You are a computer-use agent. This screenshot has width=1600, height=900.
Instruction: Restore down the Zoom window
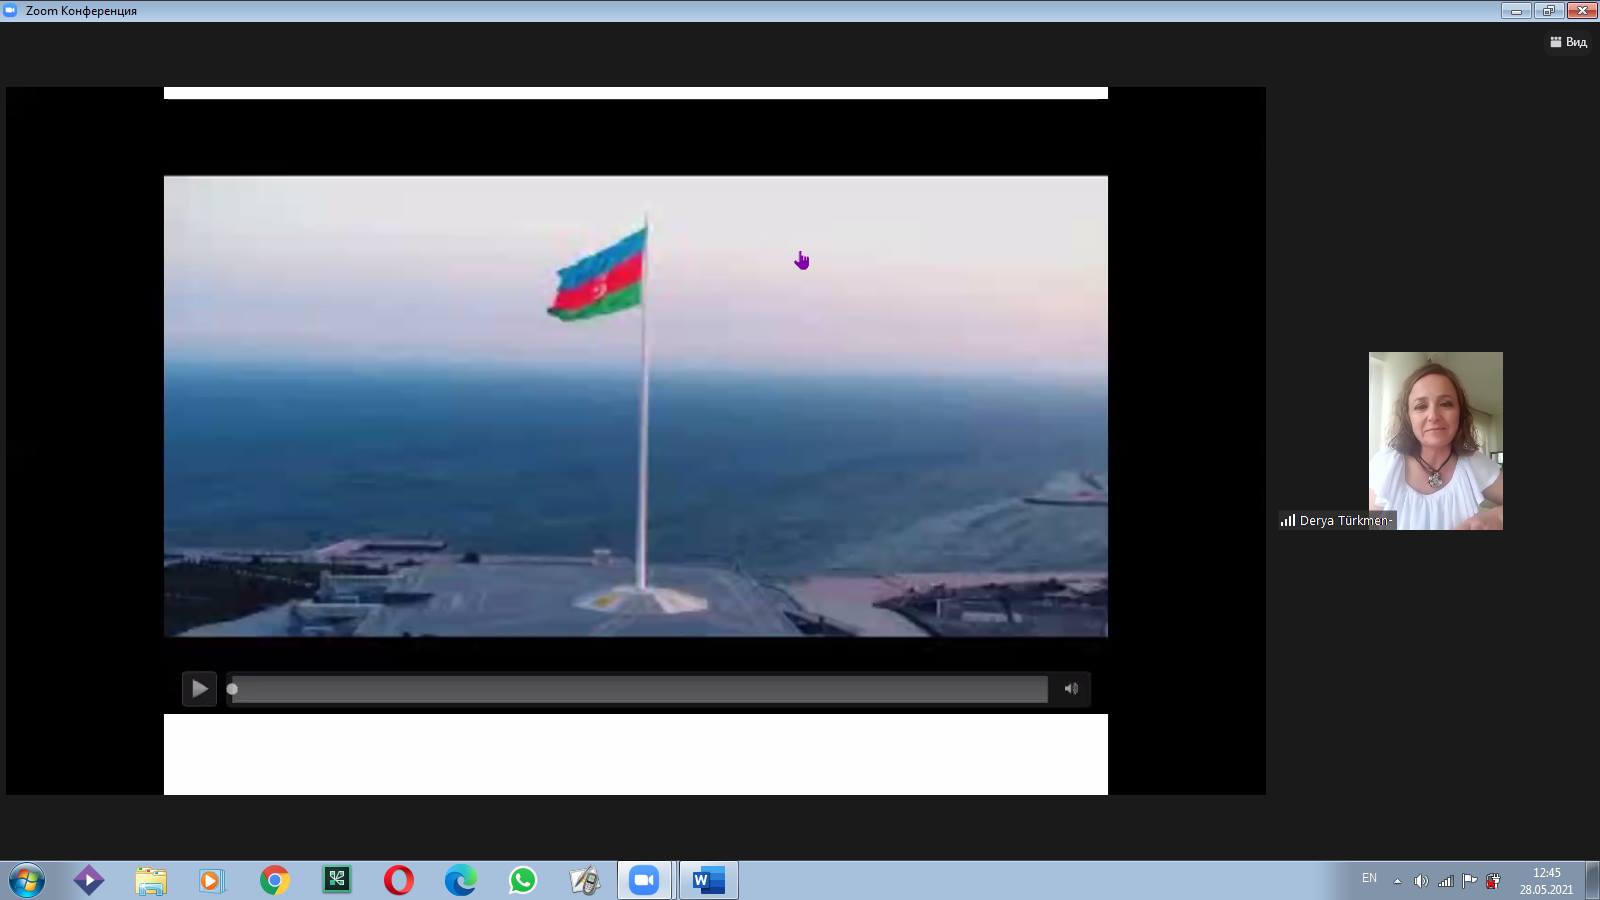point(1548,11)
